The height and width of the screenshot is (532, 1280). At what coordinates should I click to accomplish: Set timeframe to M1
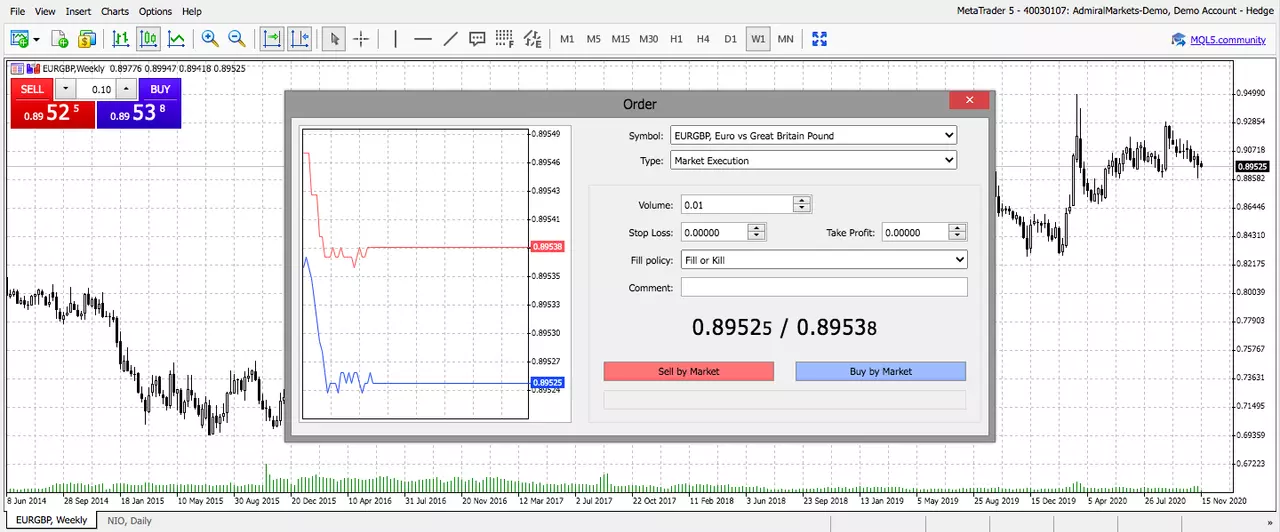[x=567, y=39]
